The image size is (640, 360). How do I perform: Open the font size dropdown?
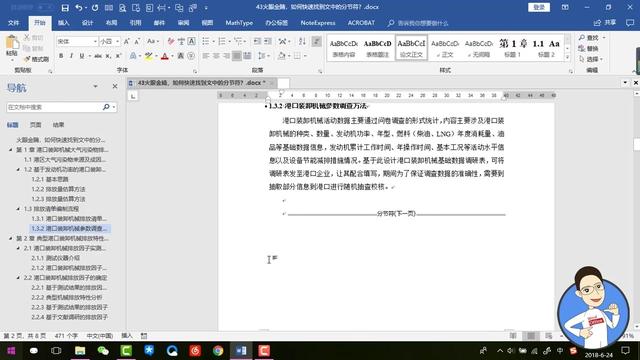pyautogui.click(x=118, y=41)
